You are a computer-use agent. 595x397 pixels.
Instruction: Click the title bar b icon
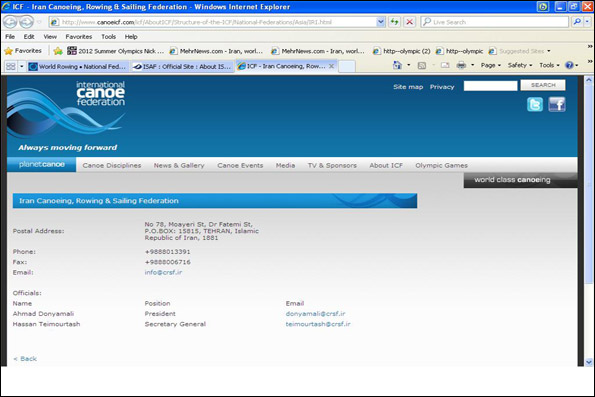(x=543, y=6)
